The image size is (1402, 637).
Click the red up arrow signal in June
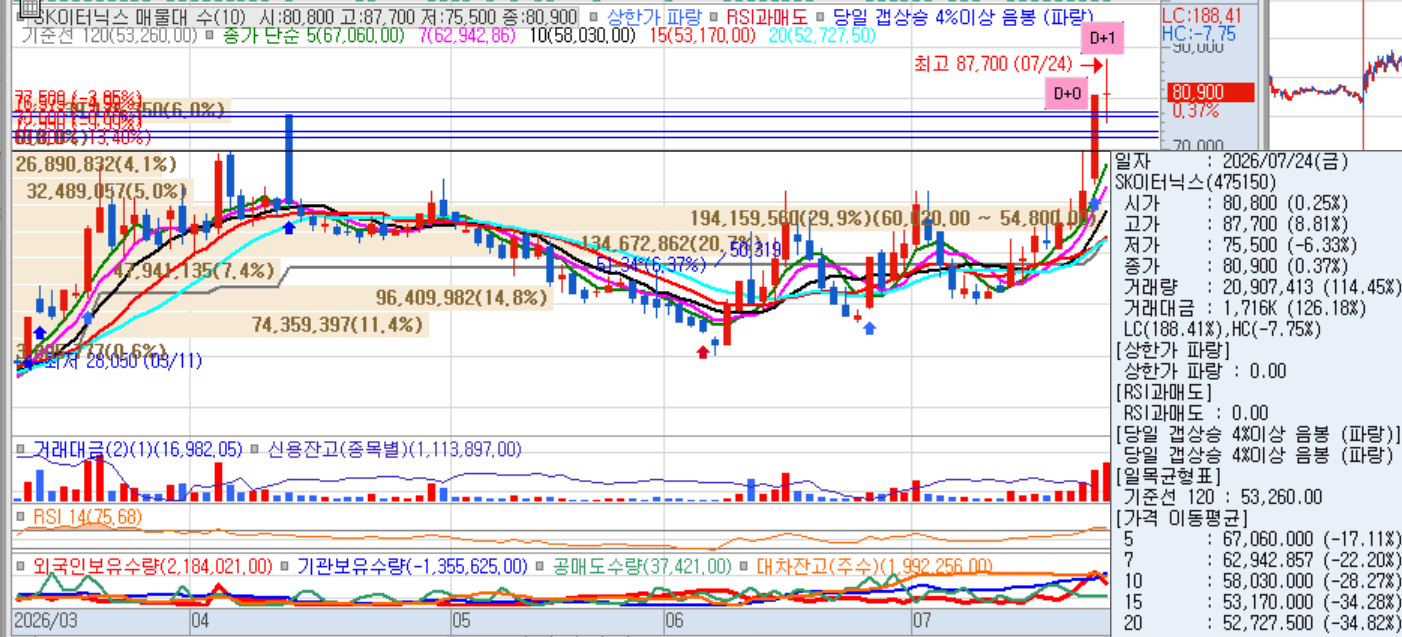pos(703,351)
